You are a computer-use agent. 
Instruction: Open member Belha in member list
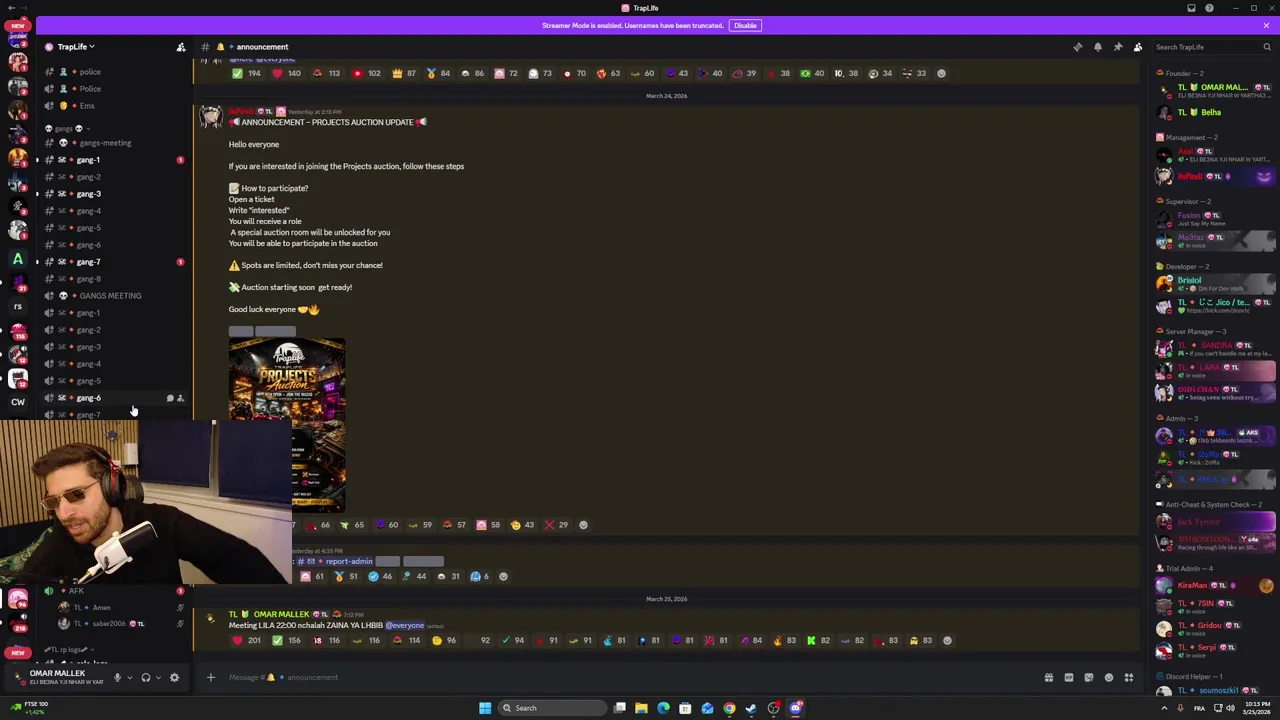(1212, 112)
